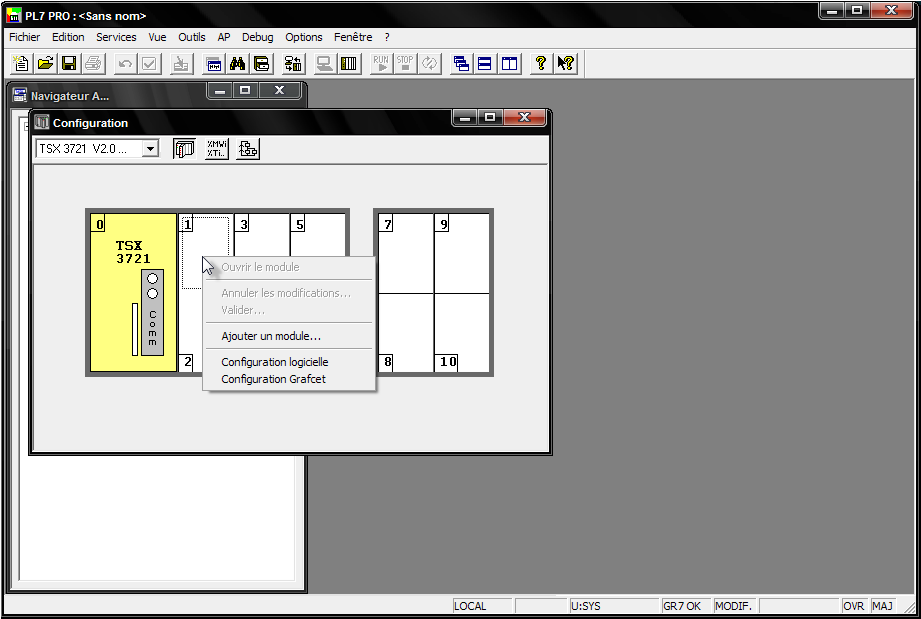Select rack slot number 7
Viewport: 921px width, 619px height.
pyautogui.click(x=406, y=253)
